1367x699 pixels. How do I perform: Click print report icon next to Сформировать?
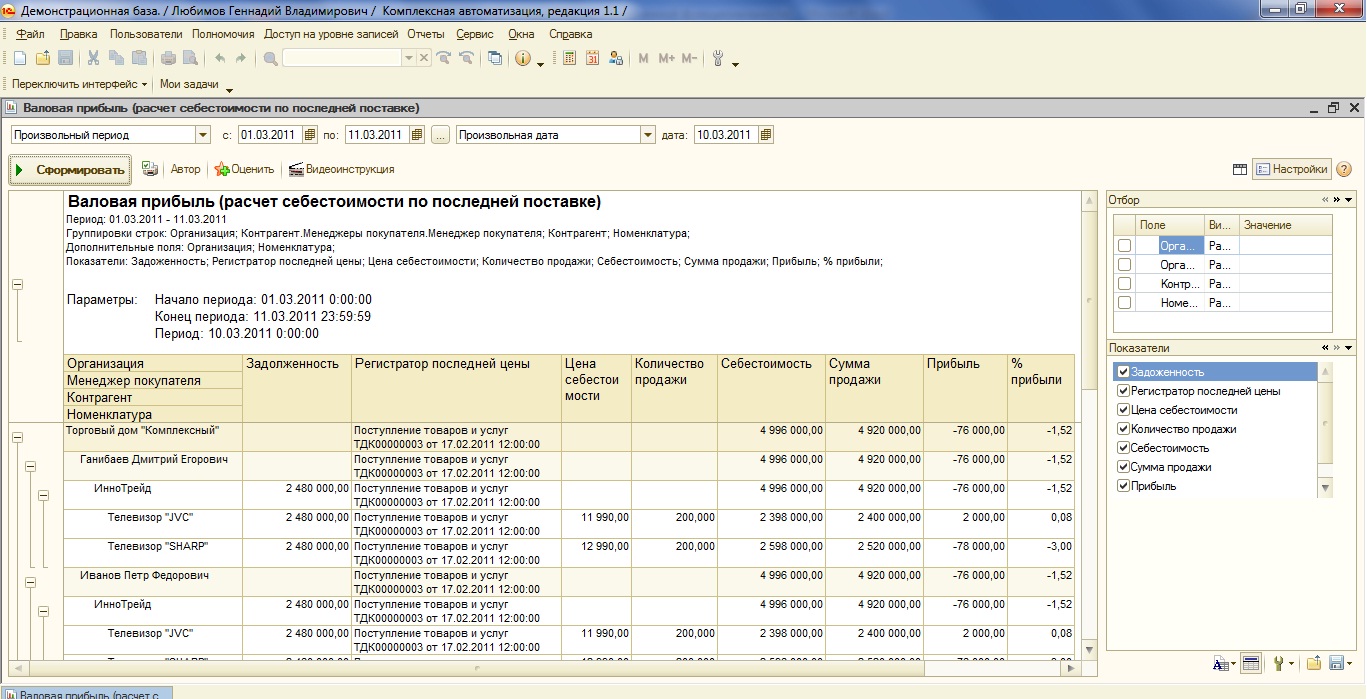[150, 169]
